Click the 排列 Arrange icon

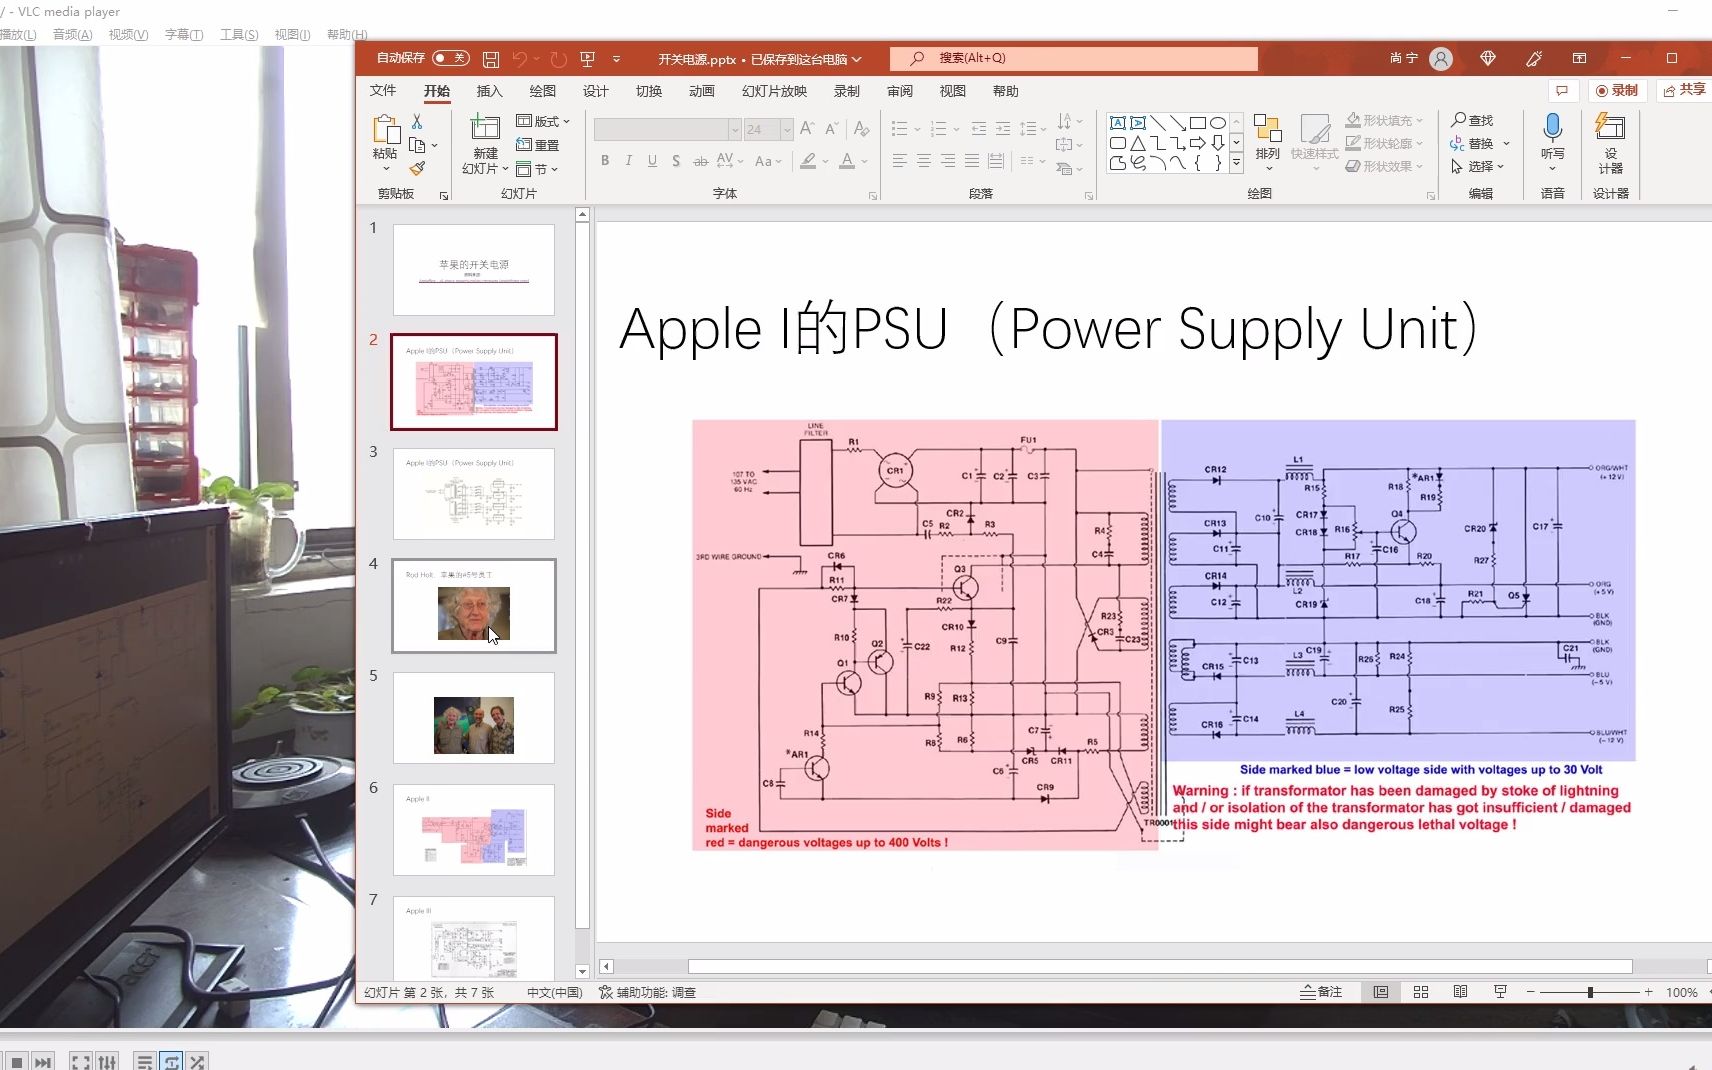(x=1267, y=129)
